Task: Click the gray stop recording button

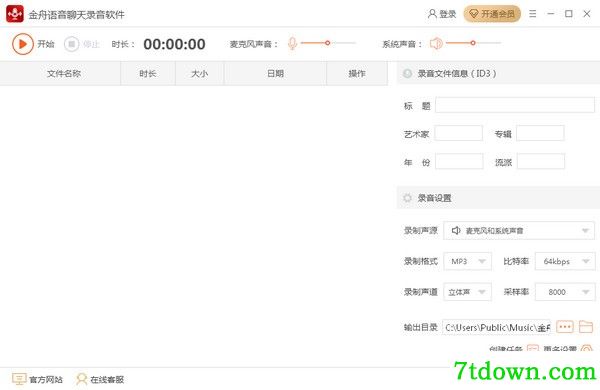Action: pos(71,44)
